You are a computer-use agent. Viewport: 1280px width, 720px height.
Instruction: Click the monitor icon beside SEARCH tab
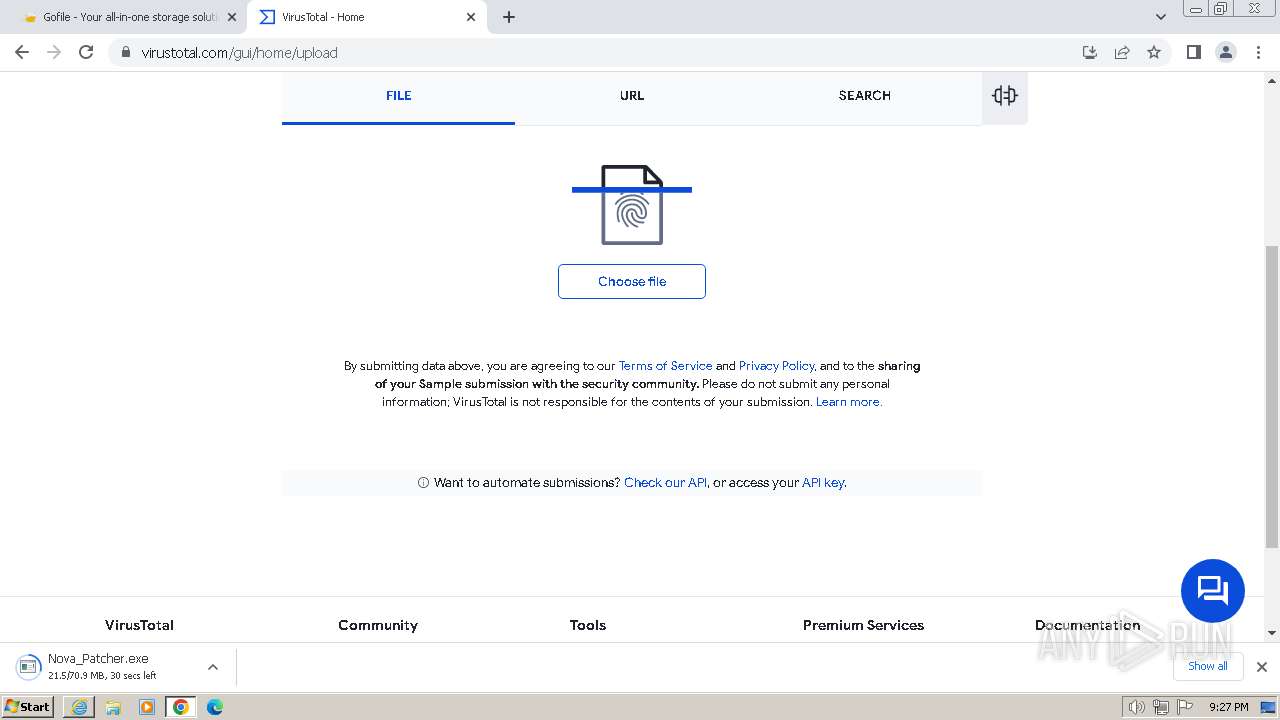point(1005,96)
